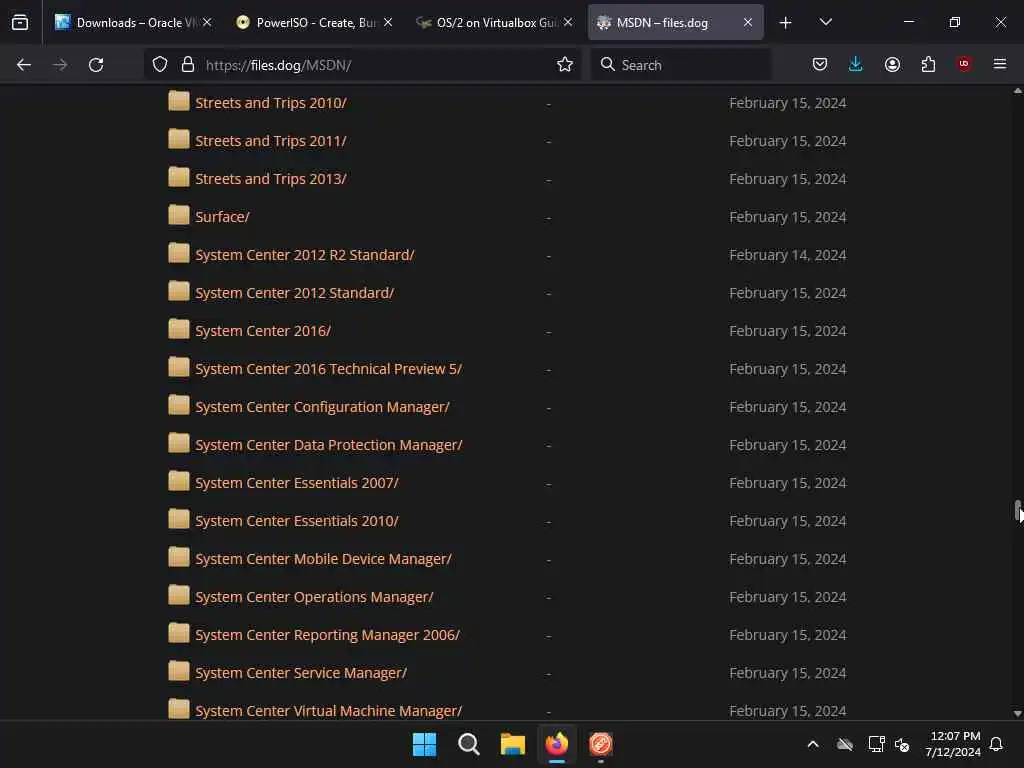Switch to Downloads – Oracle VM tab
The height and width of the screenshot is (768, 1024).
coord(133,23)
